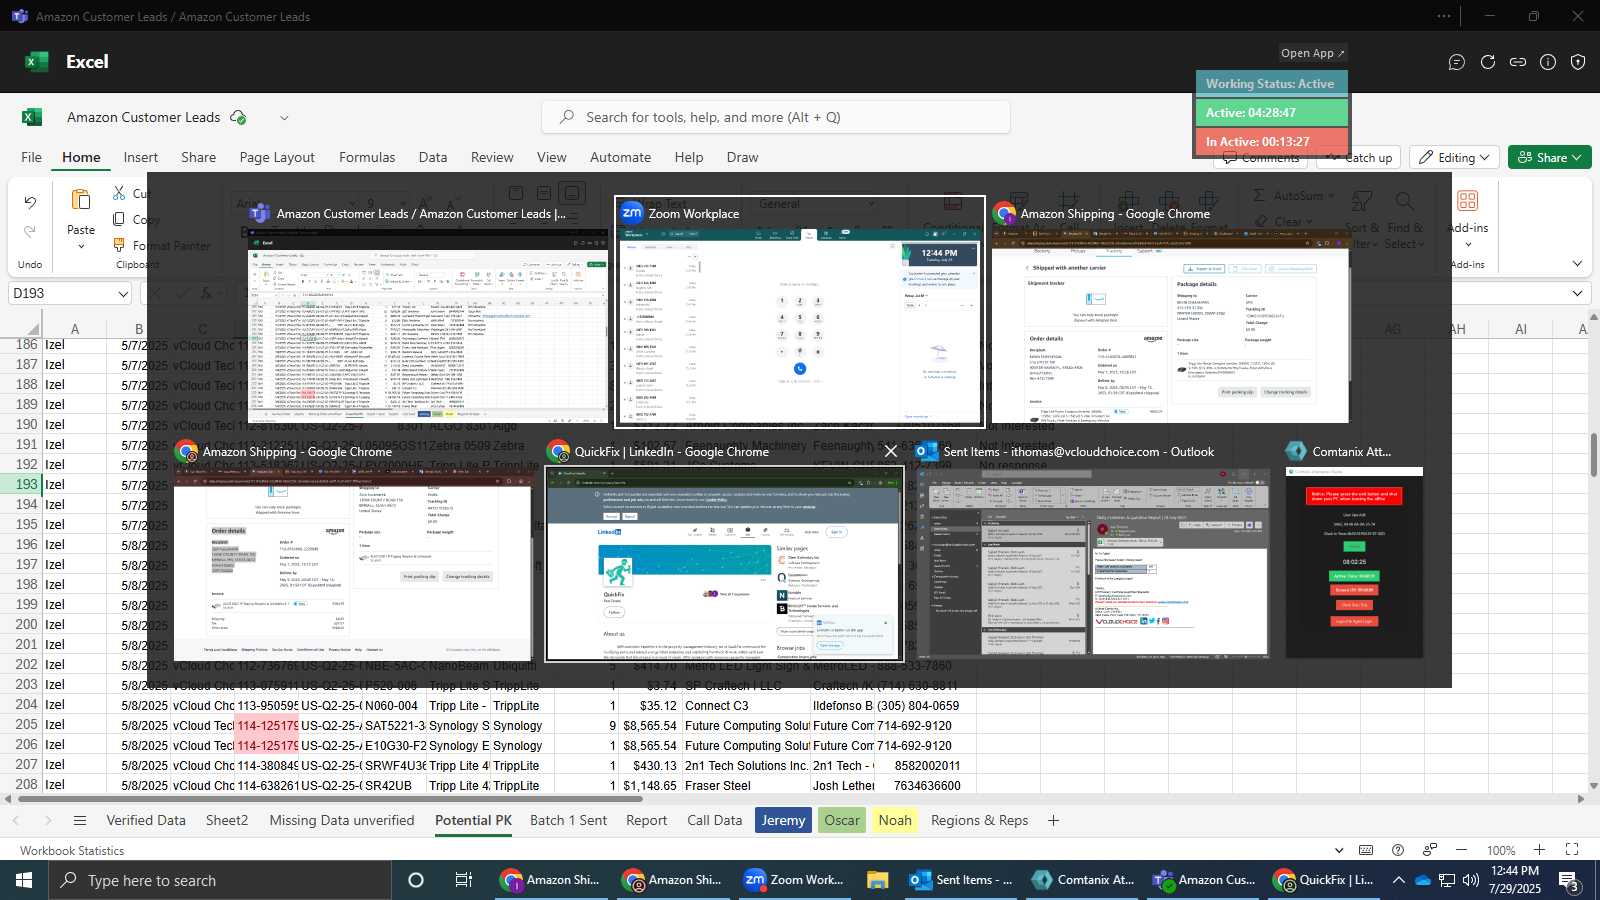The width and height of the screenshot is (1600, 900).
Task: Switch to Verified Data sheet
Action: (146, 820)
